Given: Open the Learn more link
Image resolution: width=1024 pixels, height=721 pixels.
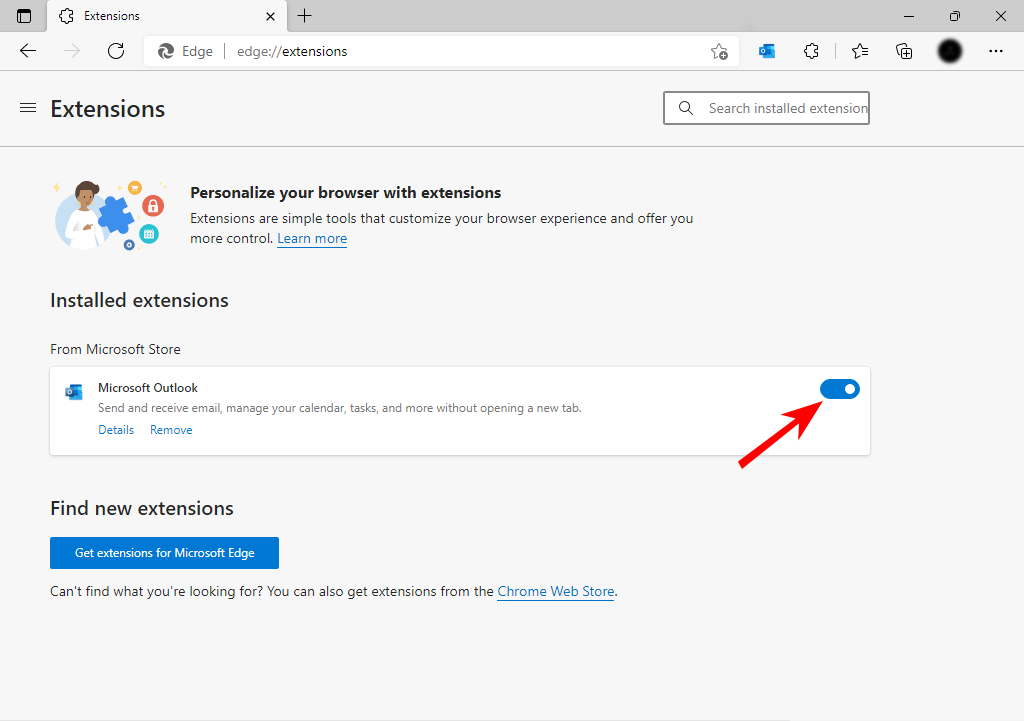Looking at the screenshot, I should coord(312,238).
